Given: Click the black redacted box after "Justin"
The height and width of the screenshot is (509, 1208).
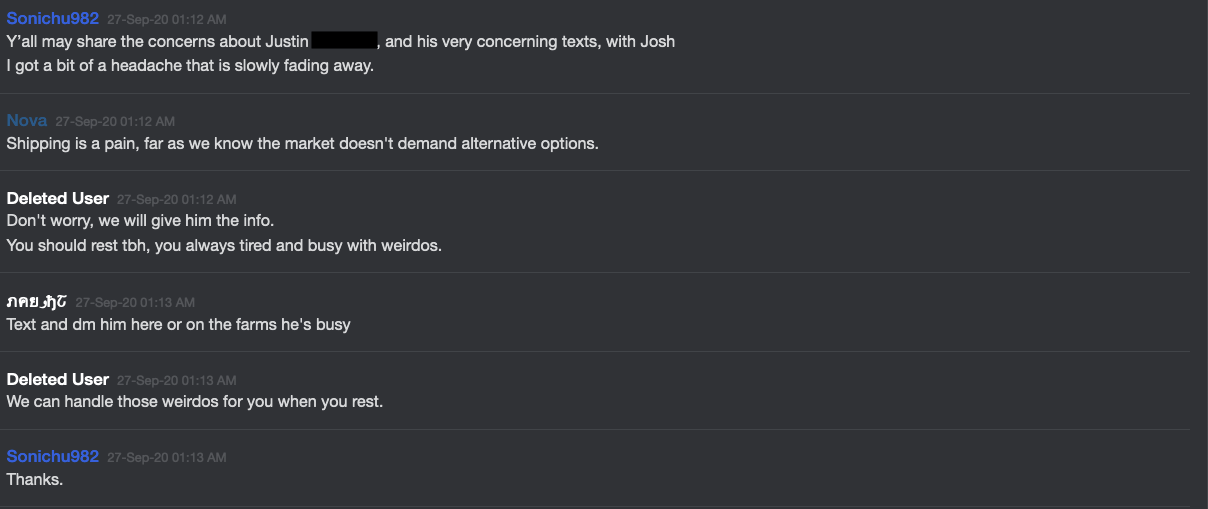Looking at the screenshot, I should click(344, 41).
